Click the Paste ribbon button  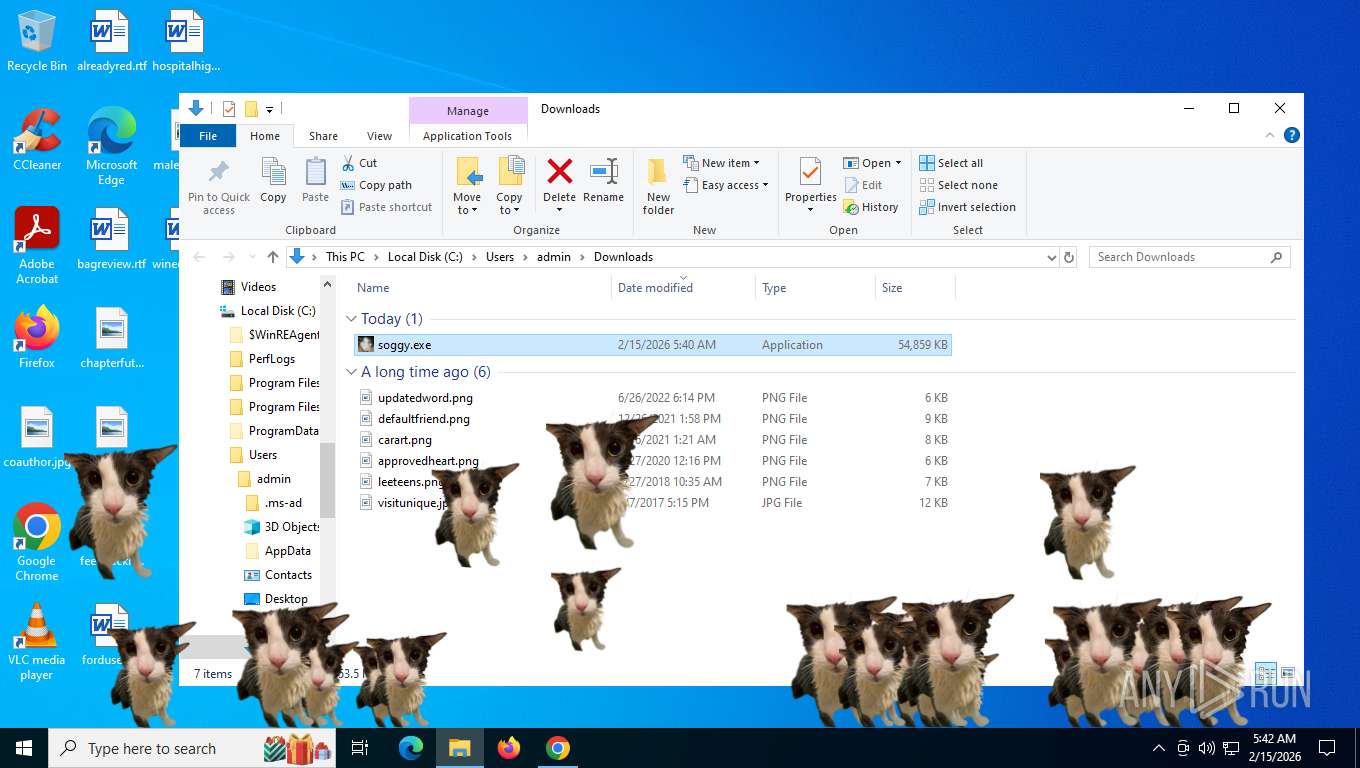[x=315, y=181]
